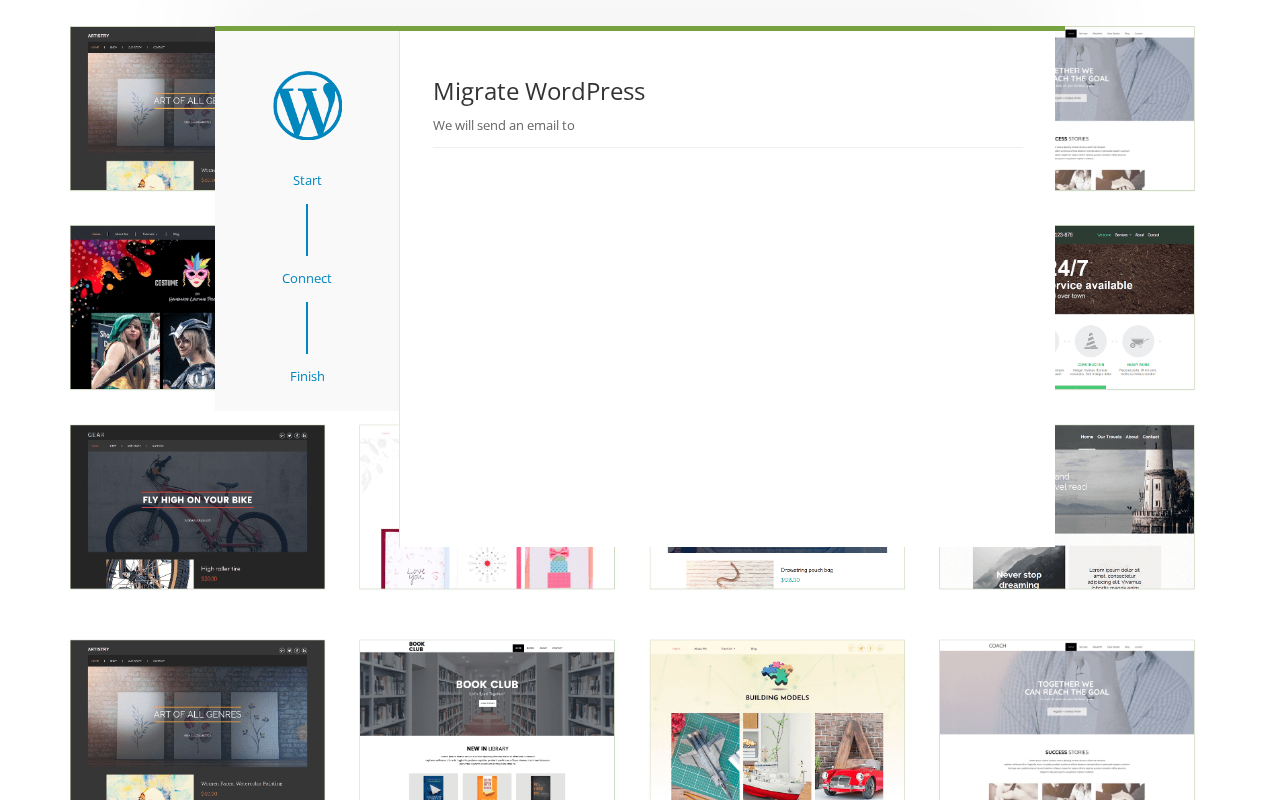Click the WordPress logo in the migration dialog
Screen dimensions: 1280x800
[x=308, y=106]
